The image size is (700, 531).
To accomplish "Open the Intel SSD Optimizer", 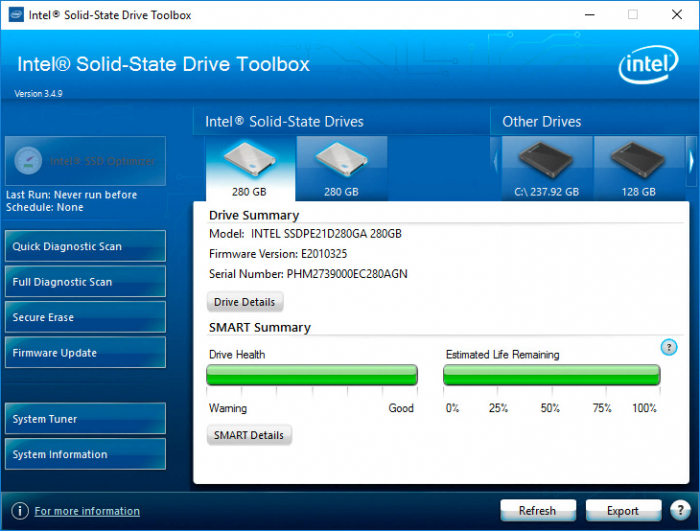I will [85, 161].
